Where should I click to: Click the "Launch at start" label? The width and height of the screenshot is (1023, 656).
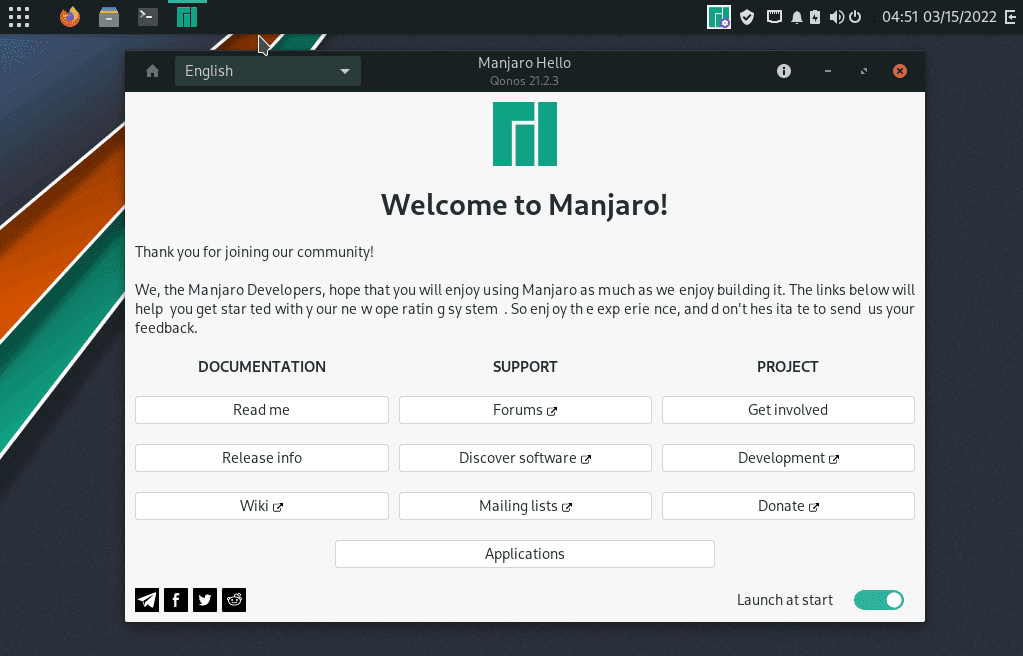(785, 600)
